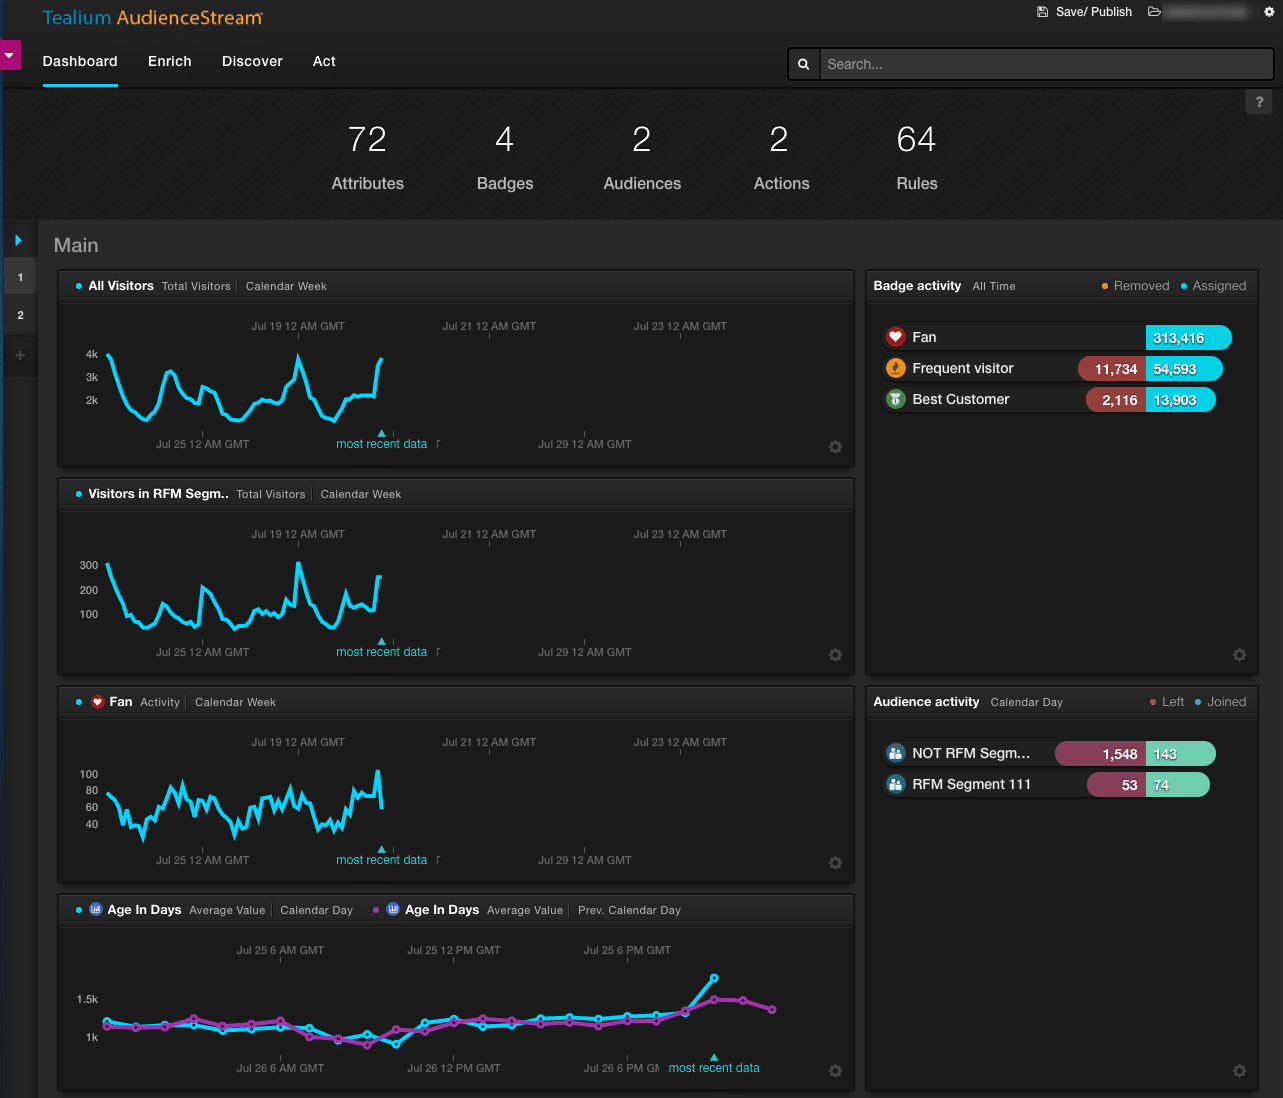
Task: Click the Frequent visitor badge icon
Action: pos(896,369)
